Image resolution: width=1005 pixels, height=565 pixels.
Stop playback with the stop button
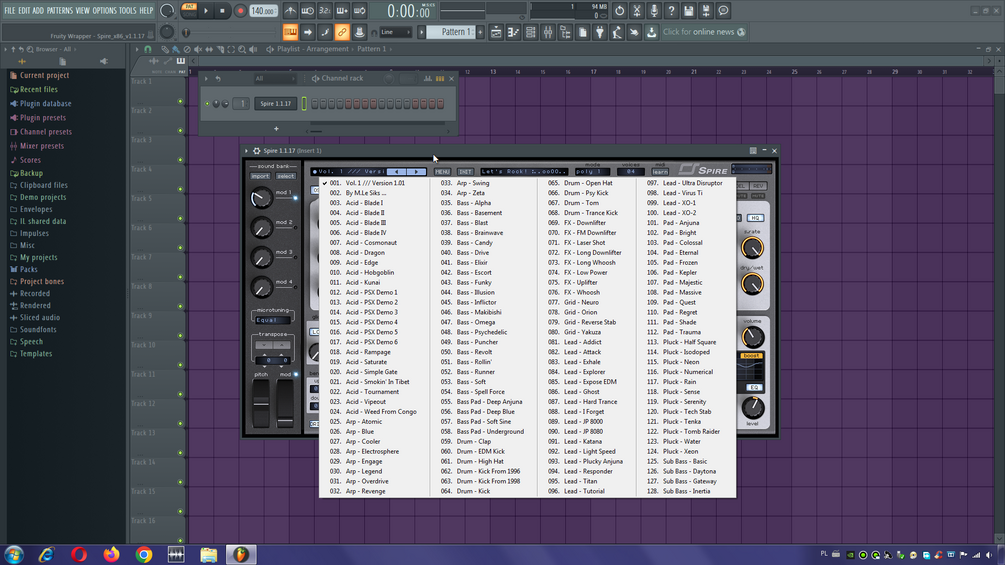(222, 10)
